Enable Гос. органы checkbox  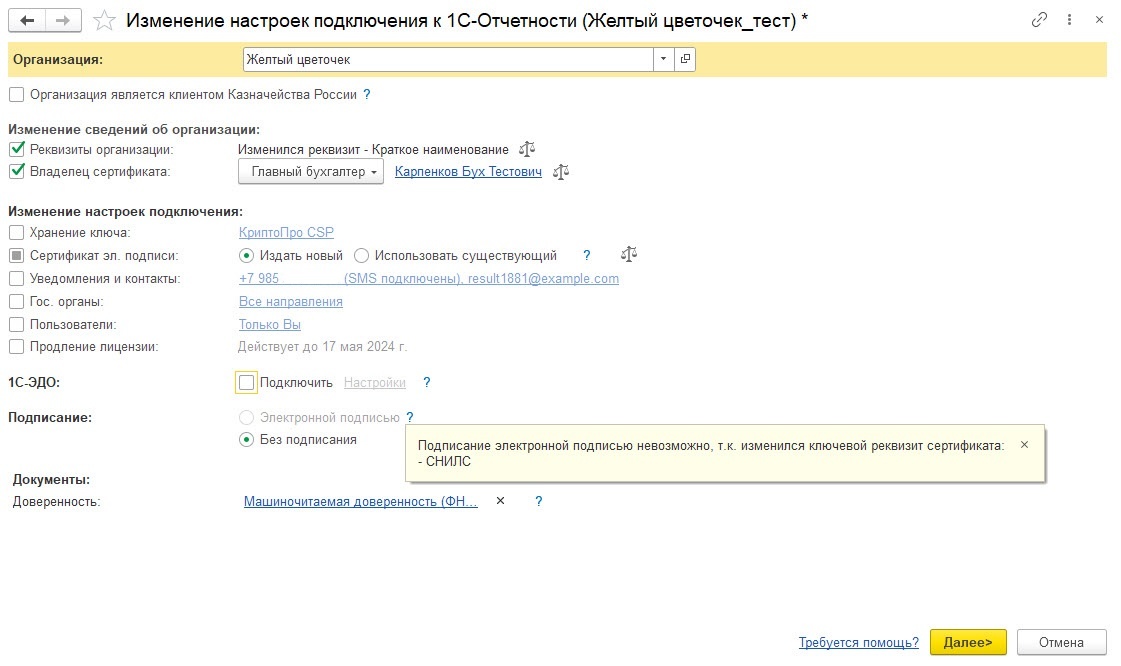pos(16,302)
